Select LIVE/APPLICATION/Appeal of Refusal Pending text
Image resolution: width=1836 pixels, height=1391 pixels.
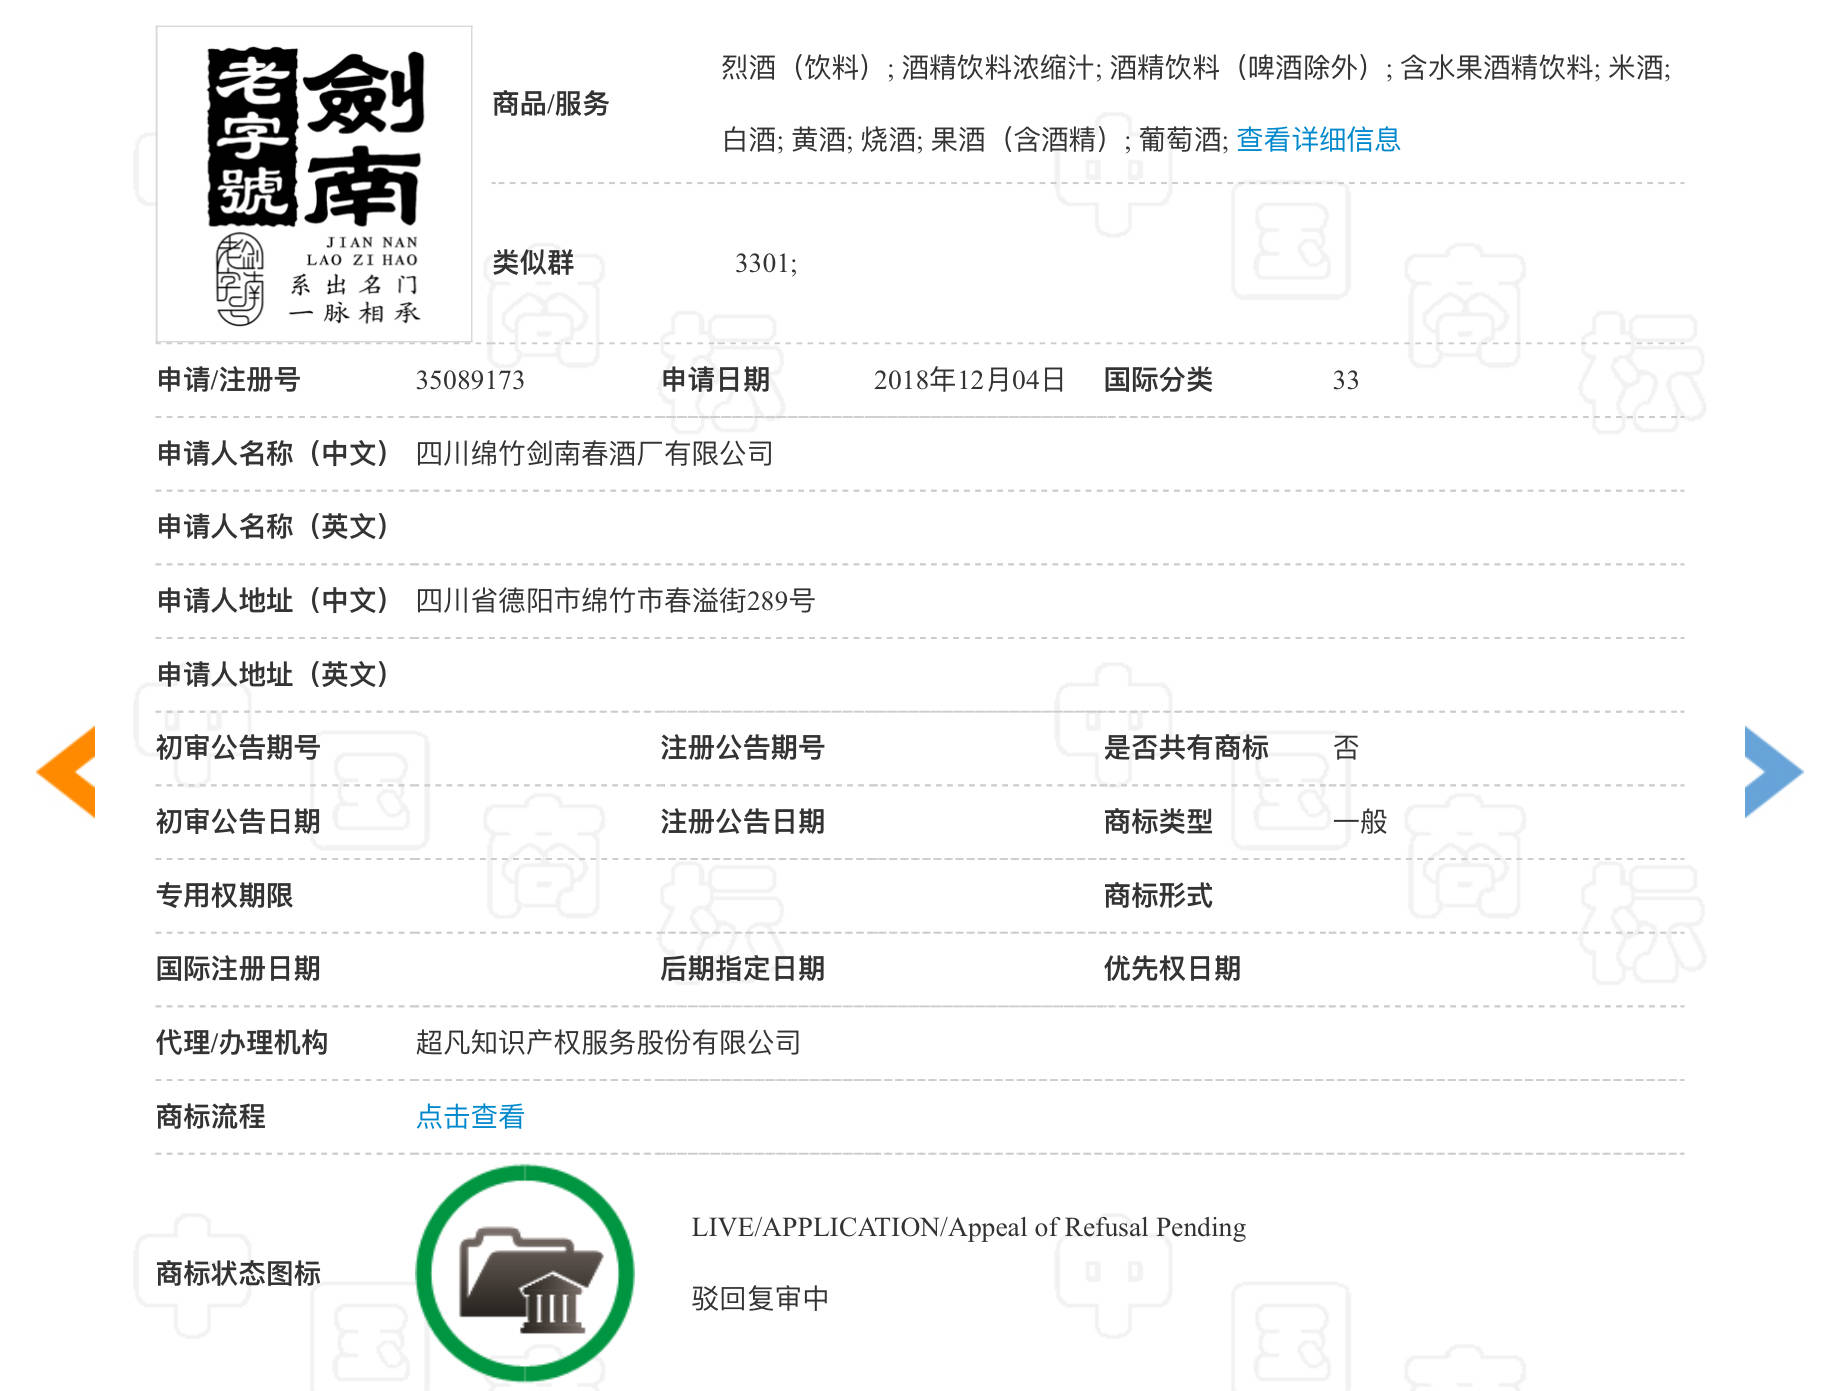[x=968, y=1227]
